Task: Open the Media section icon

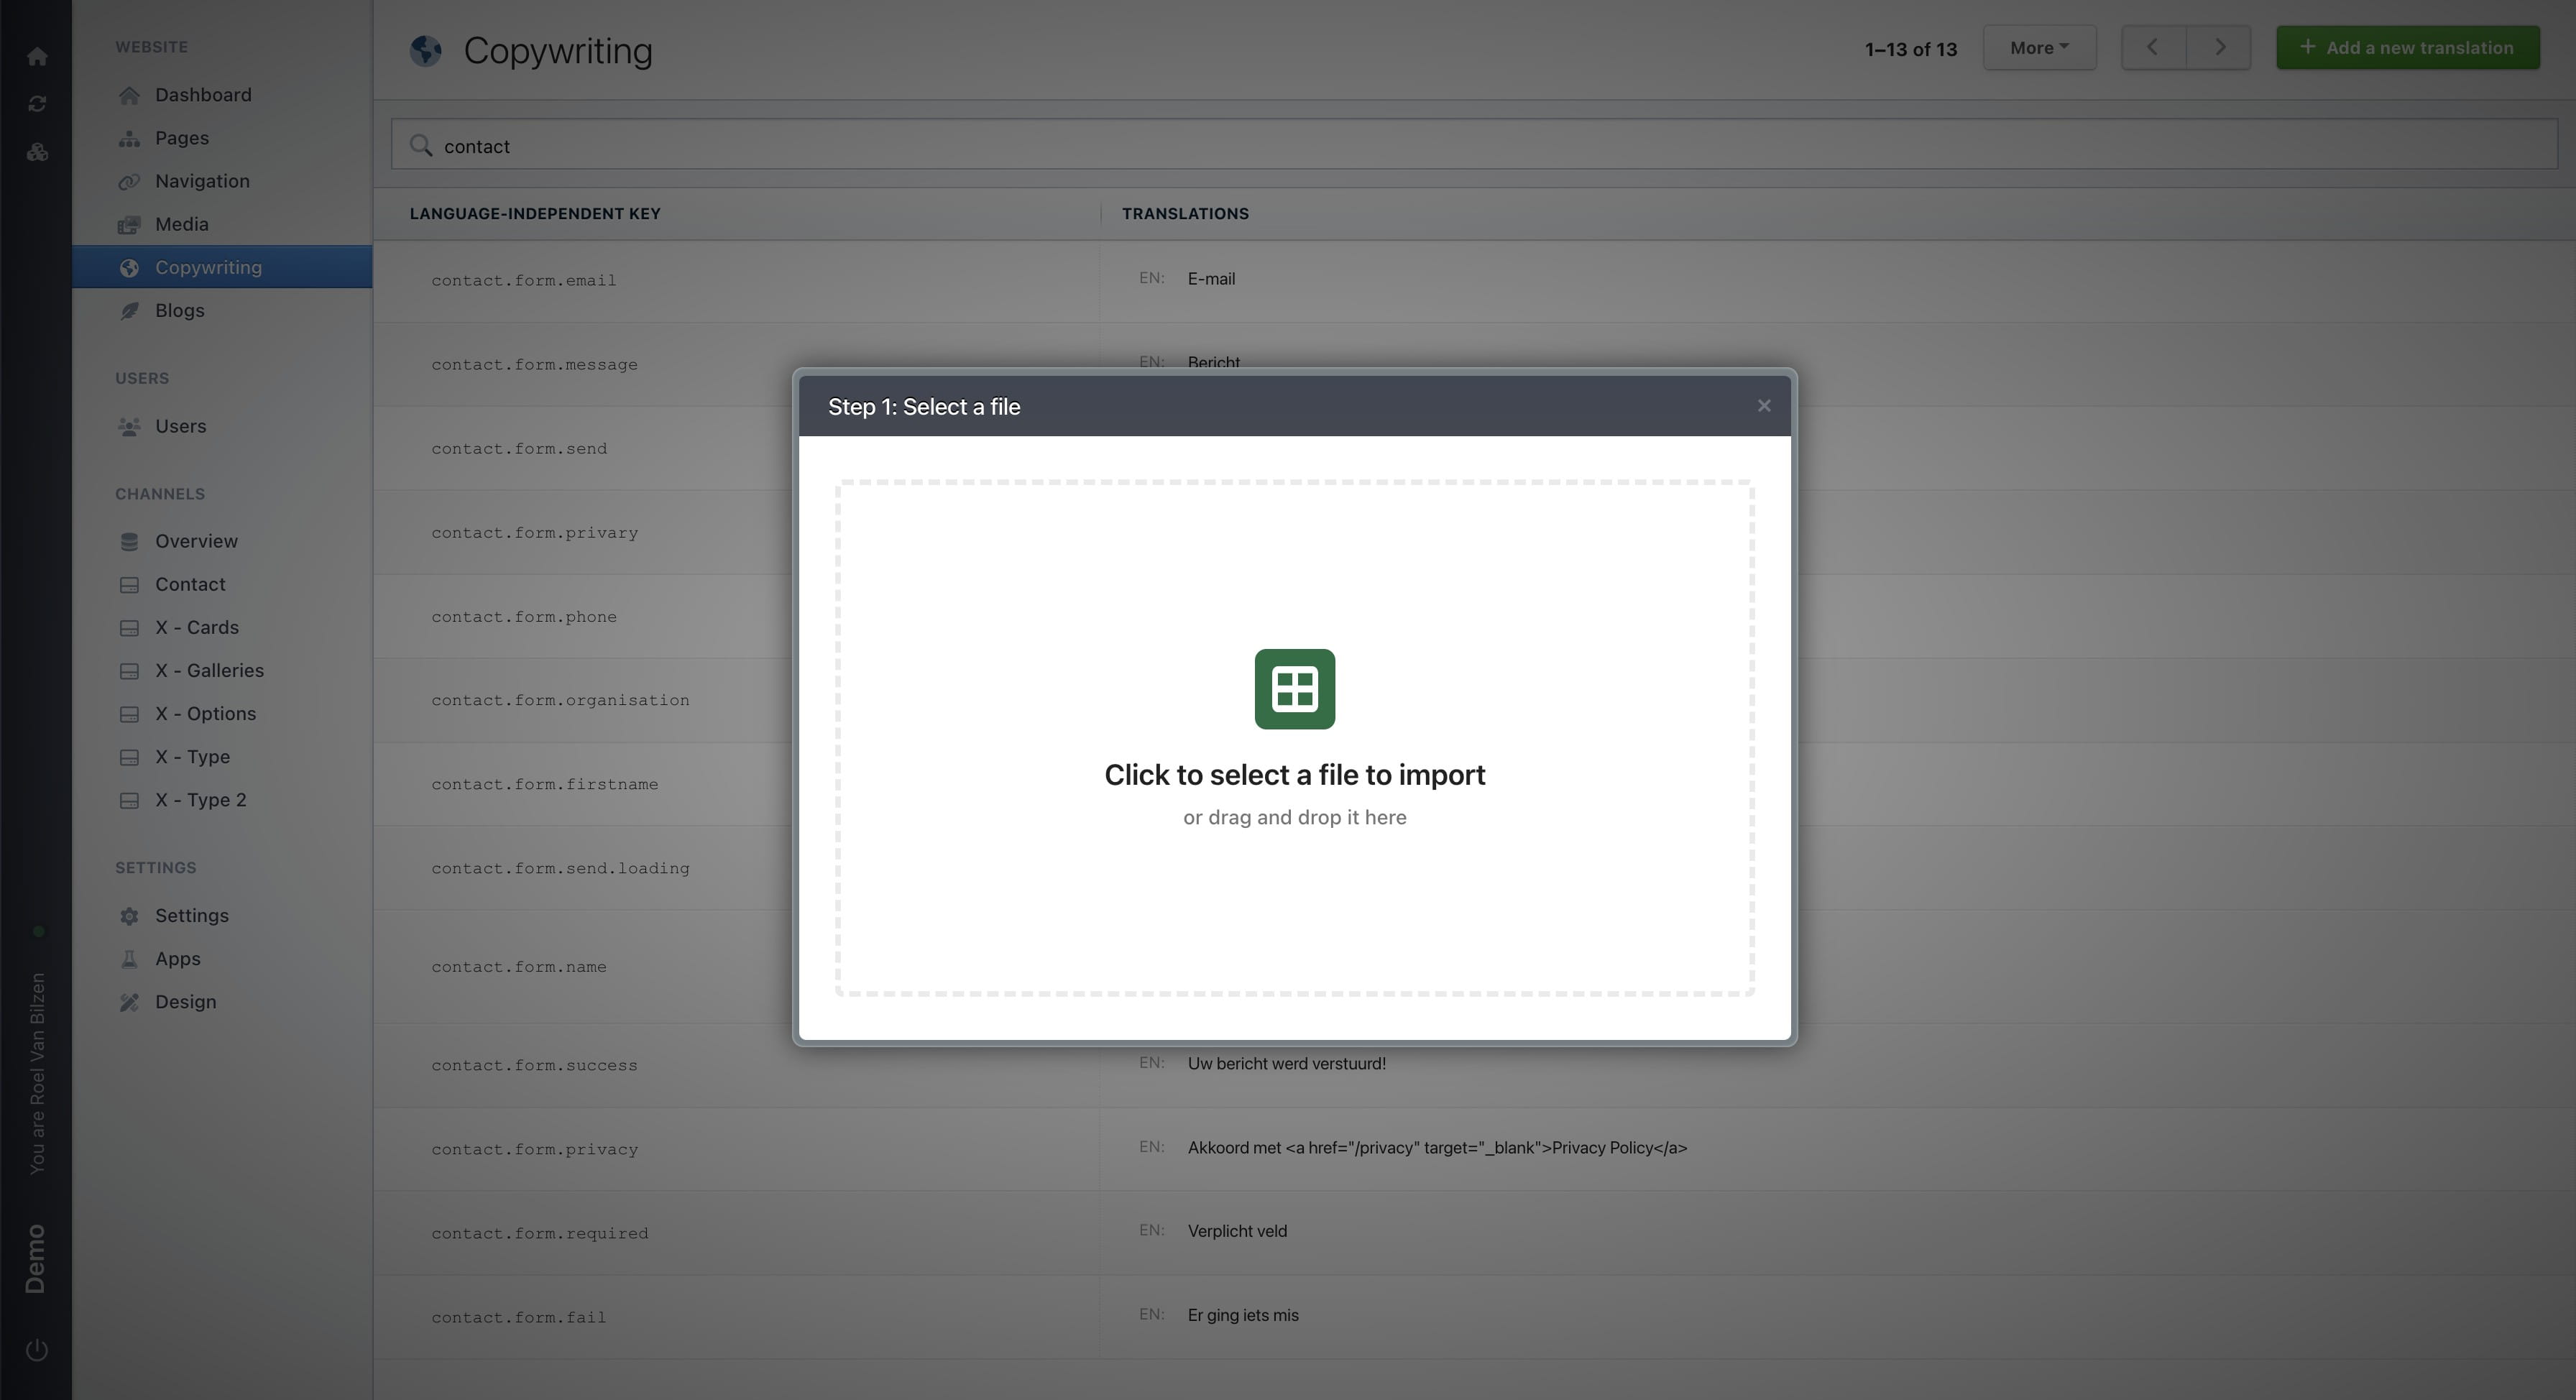Action: (x=130, y=224)
